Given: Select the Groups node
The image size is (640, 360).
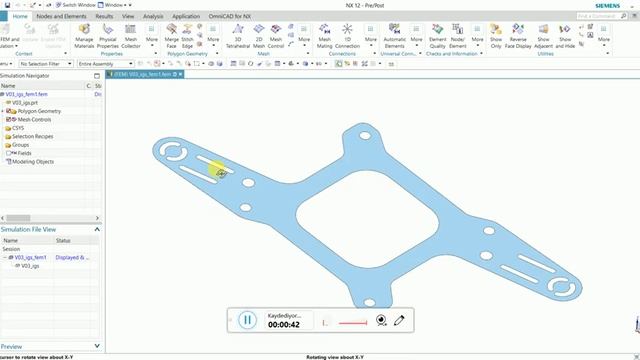Looking at the screenshot, I should coord(20,145).
